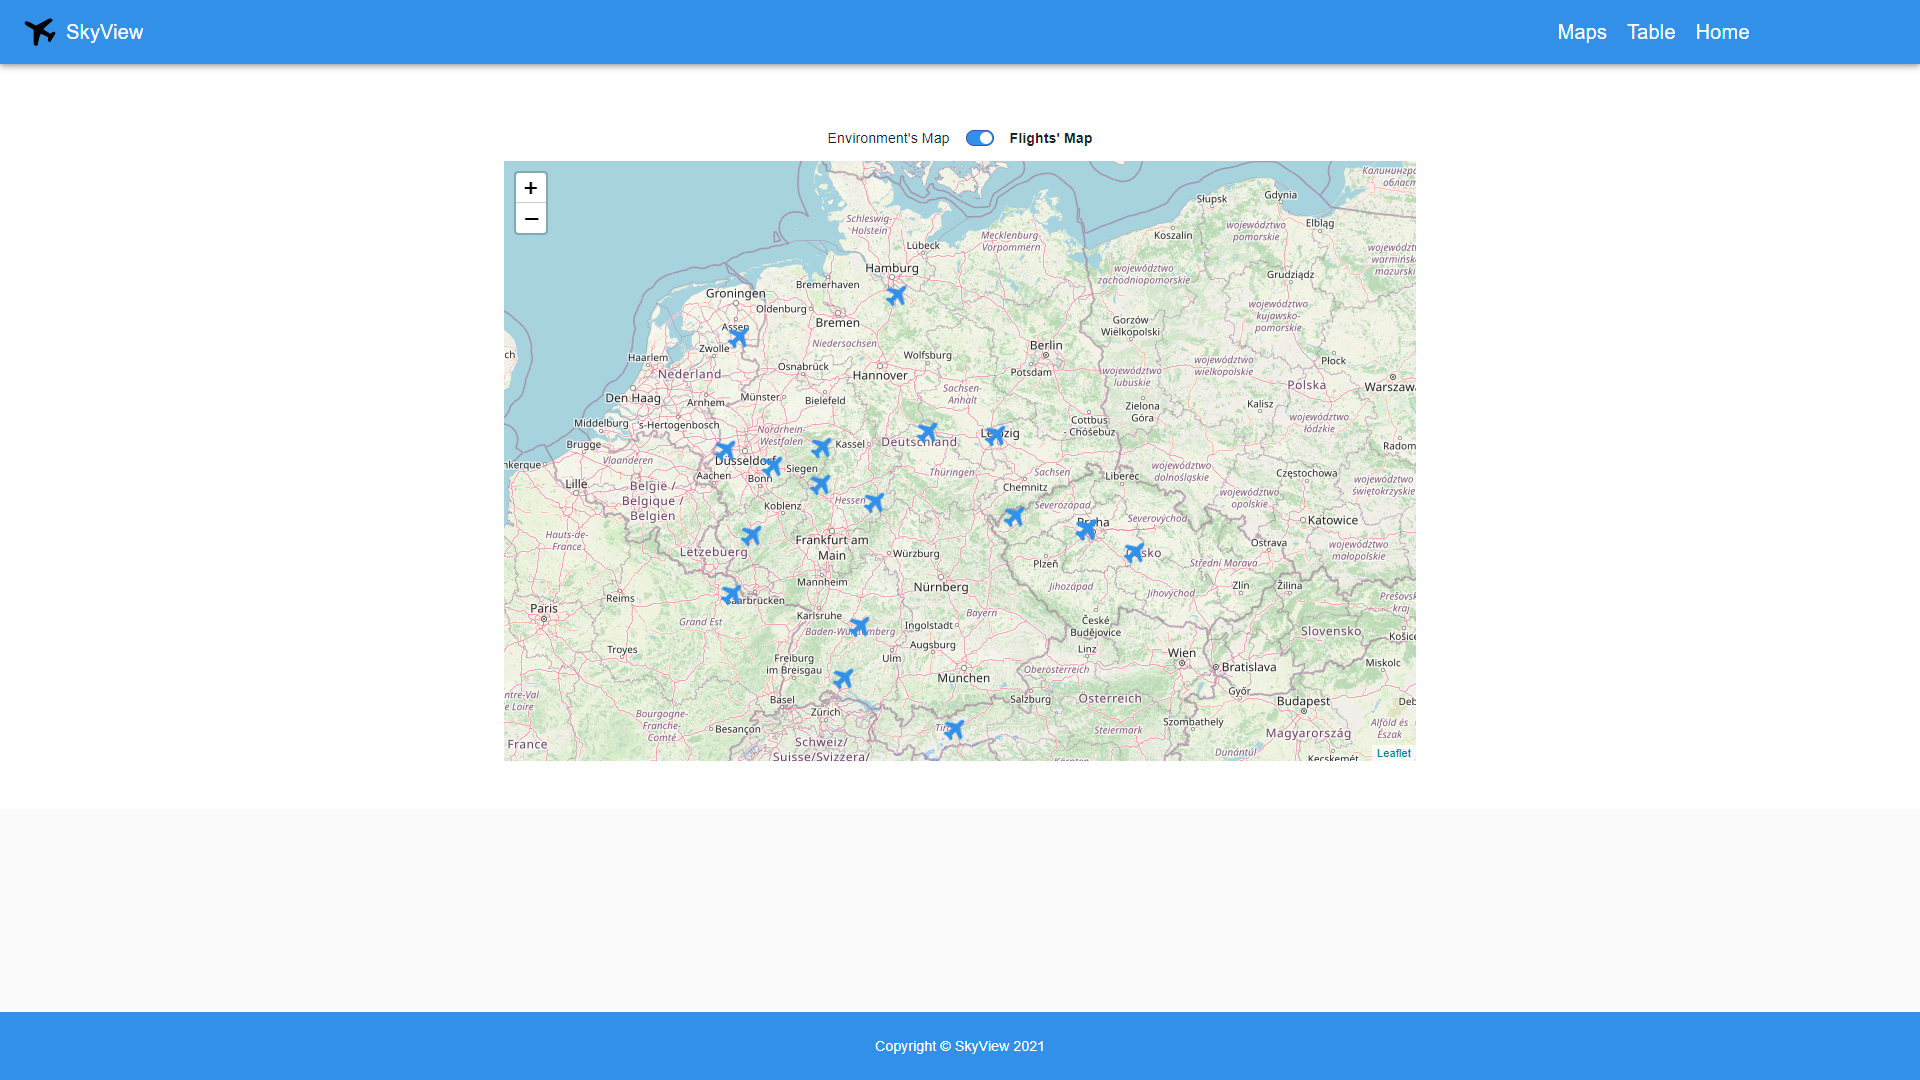Click the Wien city label on map
Screen dimensions: 1920x1080
pos(1182,653)
